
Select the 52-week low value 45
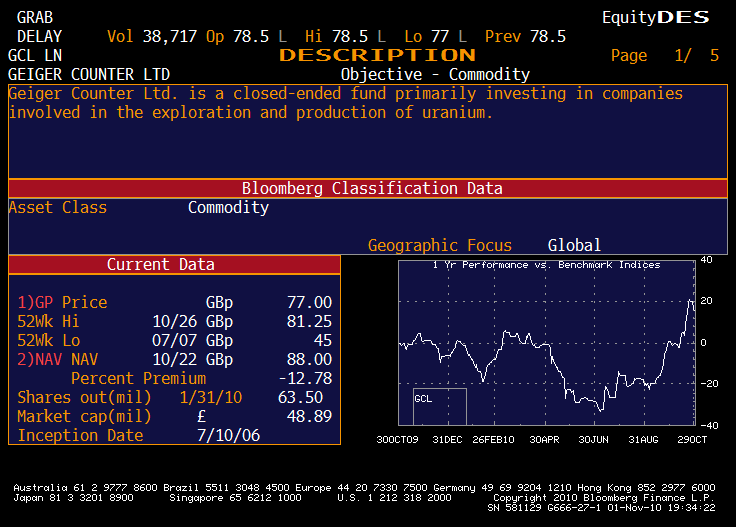pyautogui.click(x=323, y=341)
